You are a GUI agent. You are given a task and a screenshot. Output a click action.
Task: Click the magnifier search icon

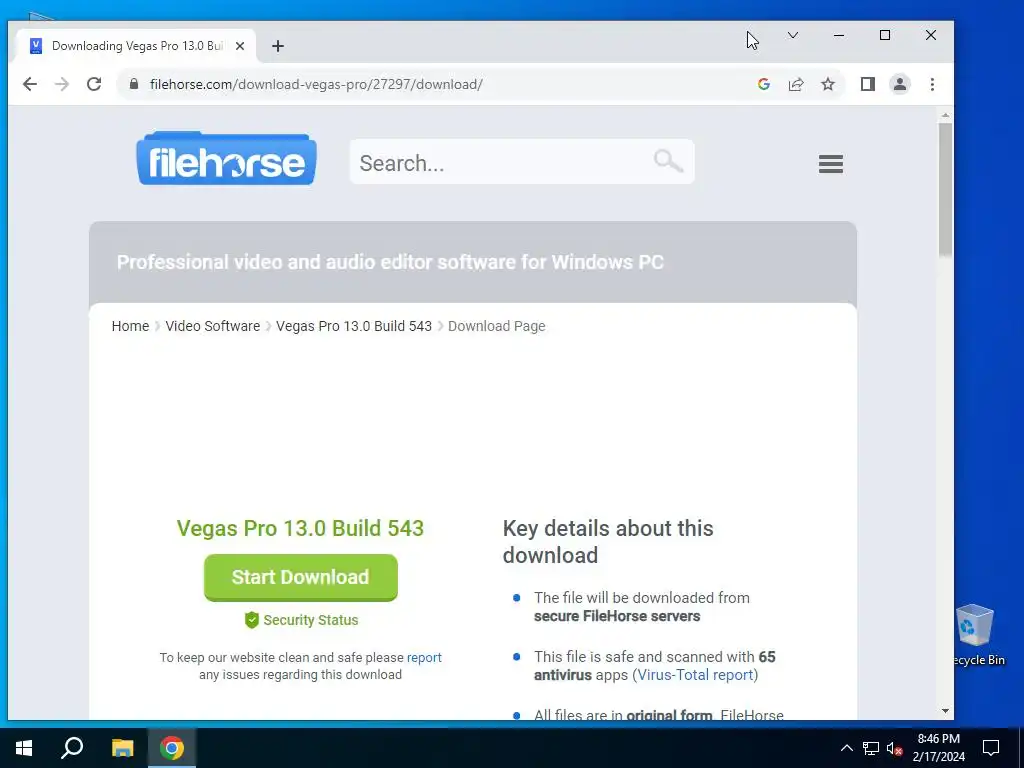tap(667, 160)
